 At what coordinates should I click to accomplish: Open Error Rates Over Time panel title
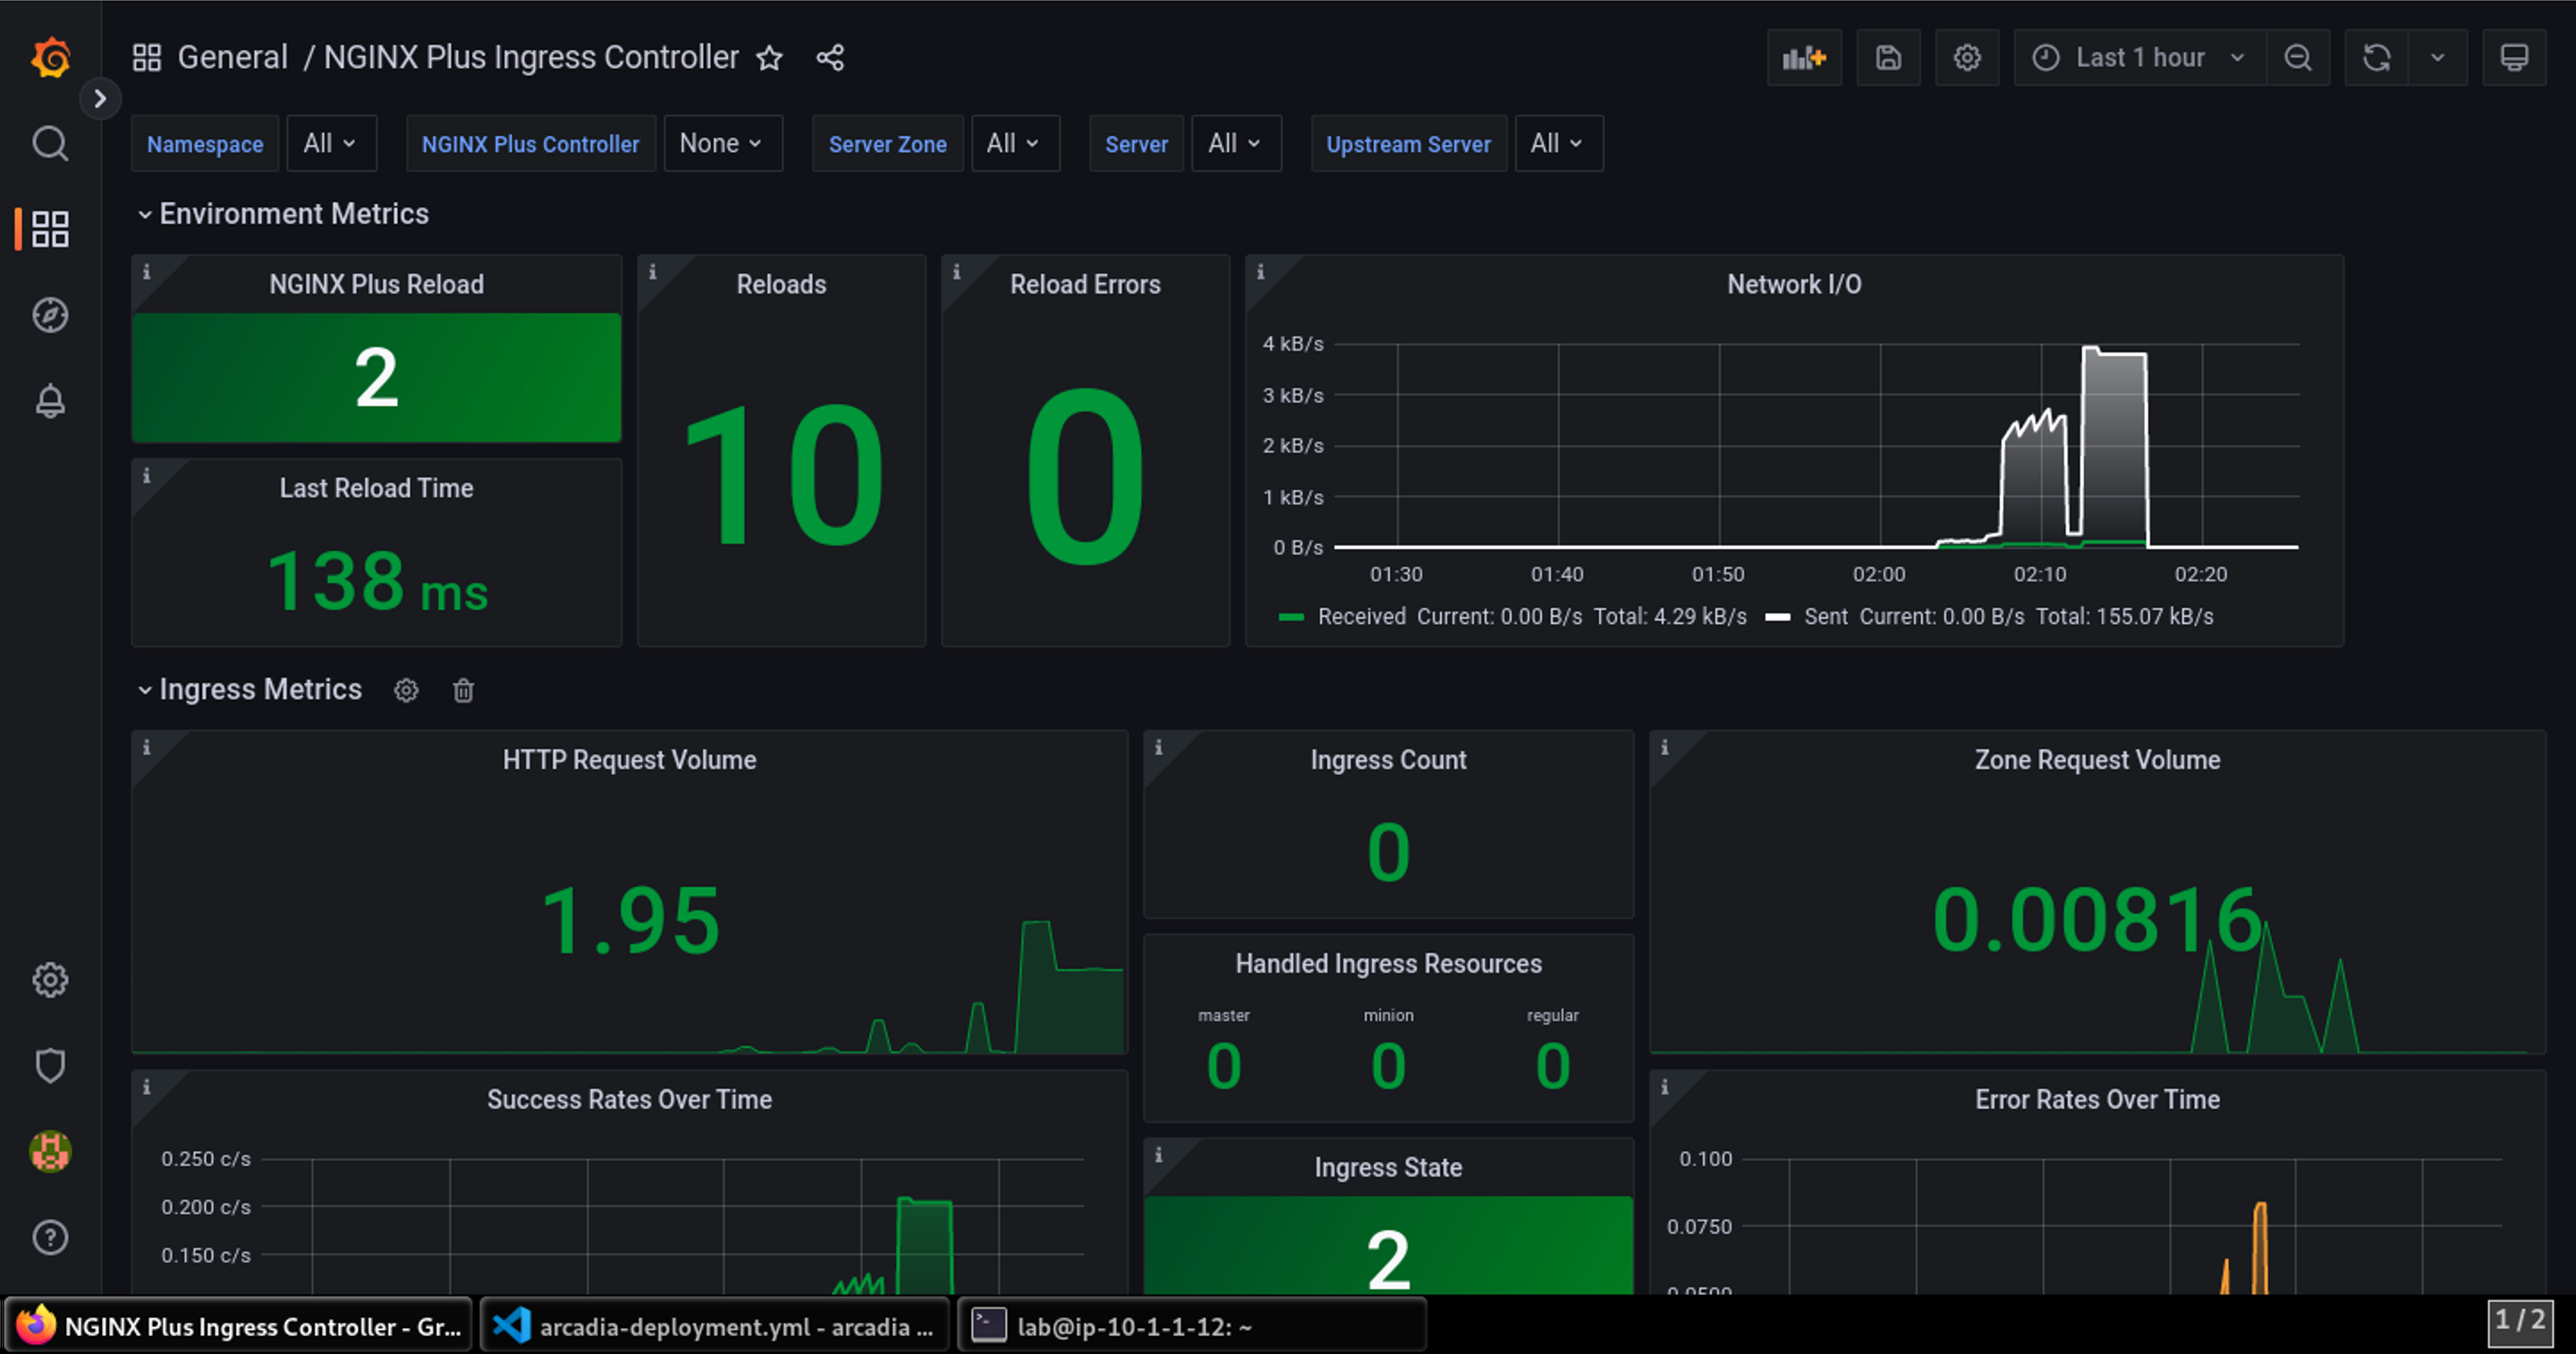point(2097,1100)
